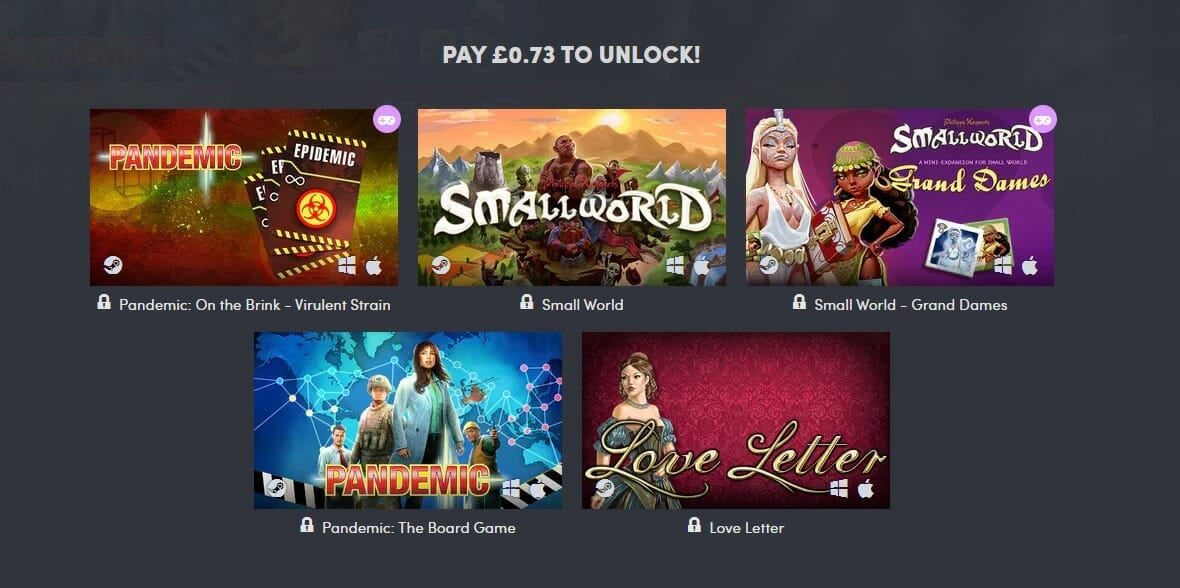
Task: Click the Pay £0.73 to Unlock heading
Action: pyautogui.click(x=571, y=55)
